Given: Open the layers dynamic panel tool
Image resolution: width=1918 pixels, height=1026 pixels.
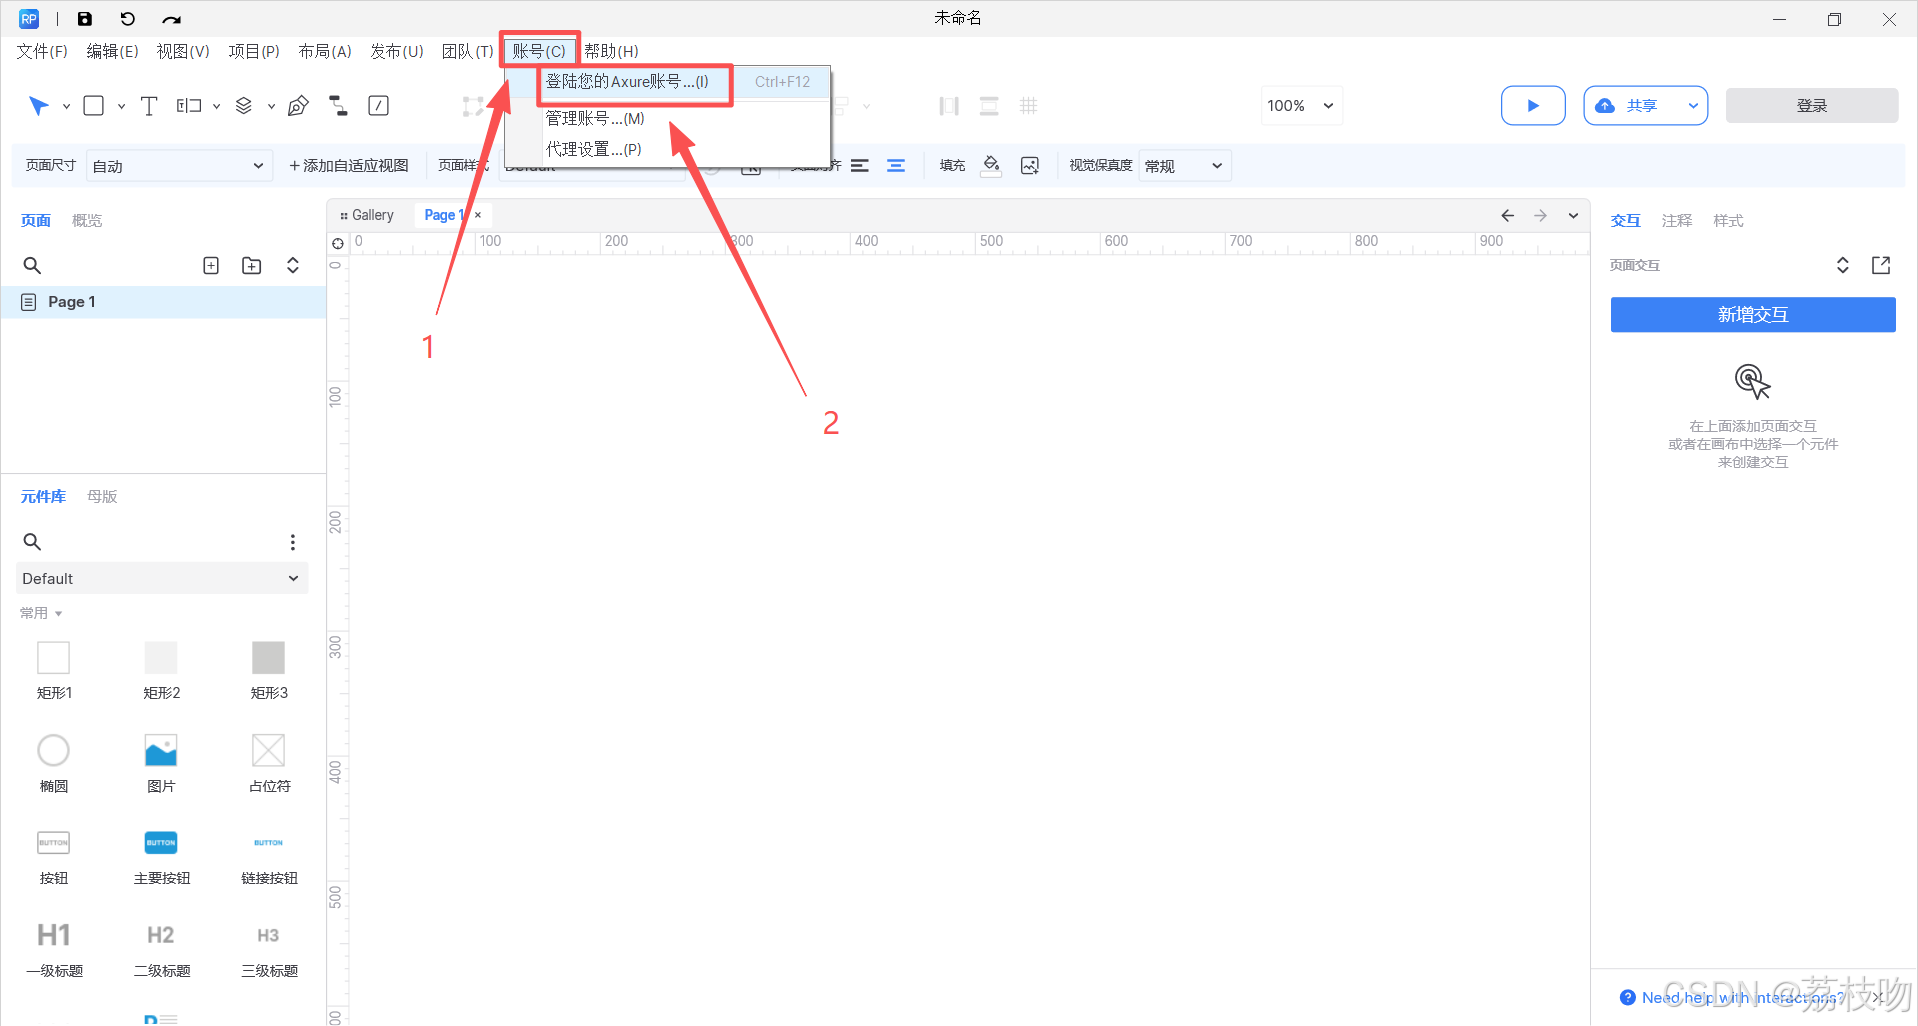Looking at the screenshot, I should (244, 106).
